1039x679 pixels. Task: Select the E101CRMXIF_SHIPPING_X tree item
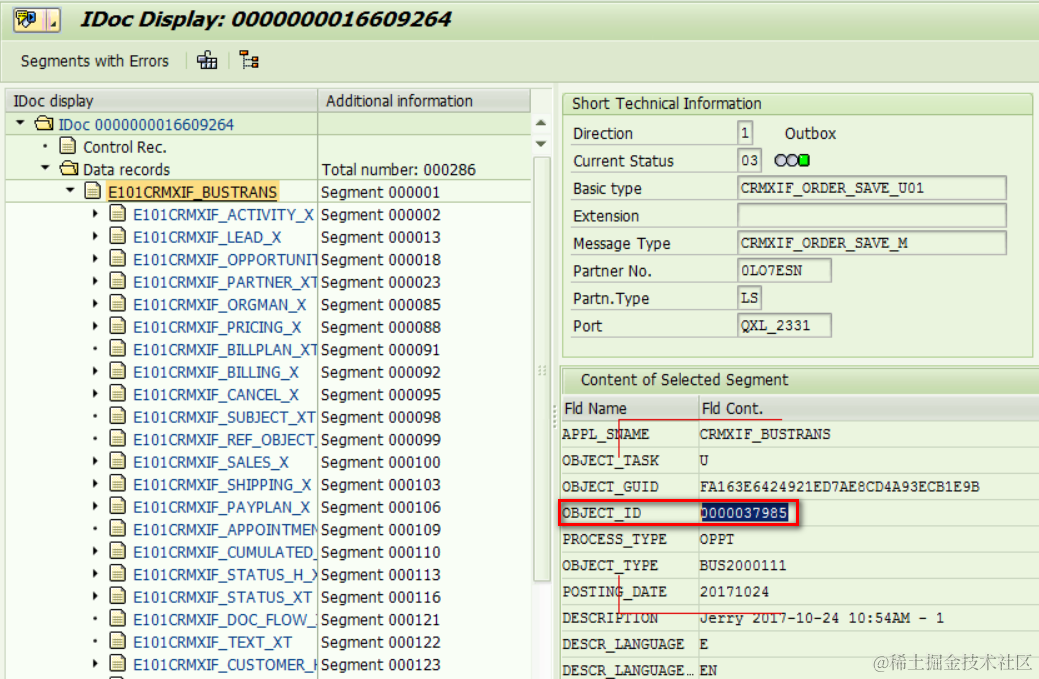pyautogui.click(x=222, y=485)
